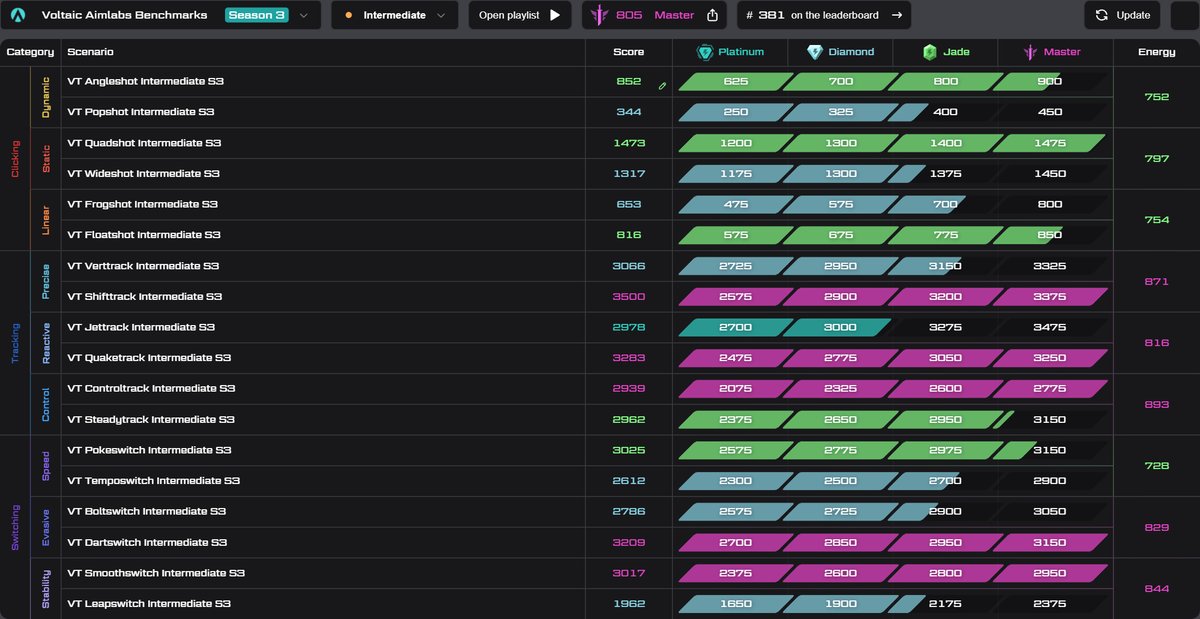Click the Master rank icon in header
Image resolution: width=1200 pixels, height=619 pixels.
[1031, 52]
